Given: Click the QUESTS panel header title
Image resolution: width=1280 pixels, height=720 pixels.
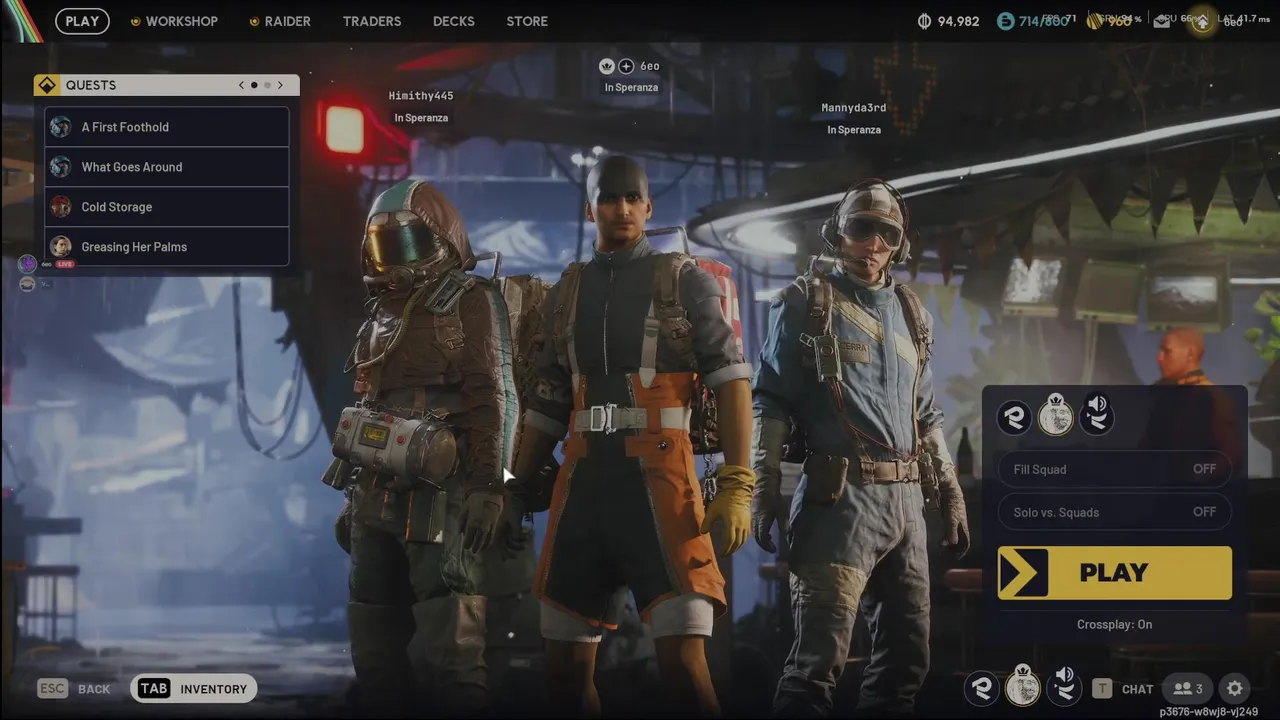Looking at the screenshot, I should coord(91,85).
